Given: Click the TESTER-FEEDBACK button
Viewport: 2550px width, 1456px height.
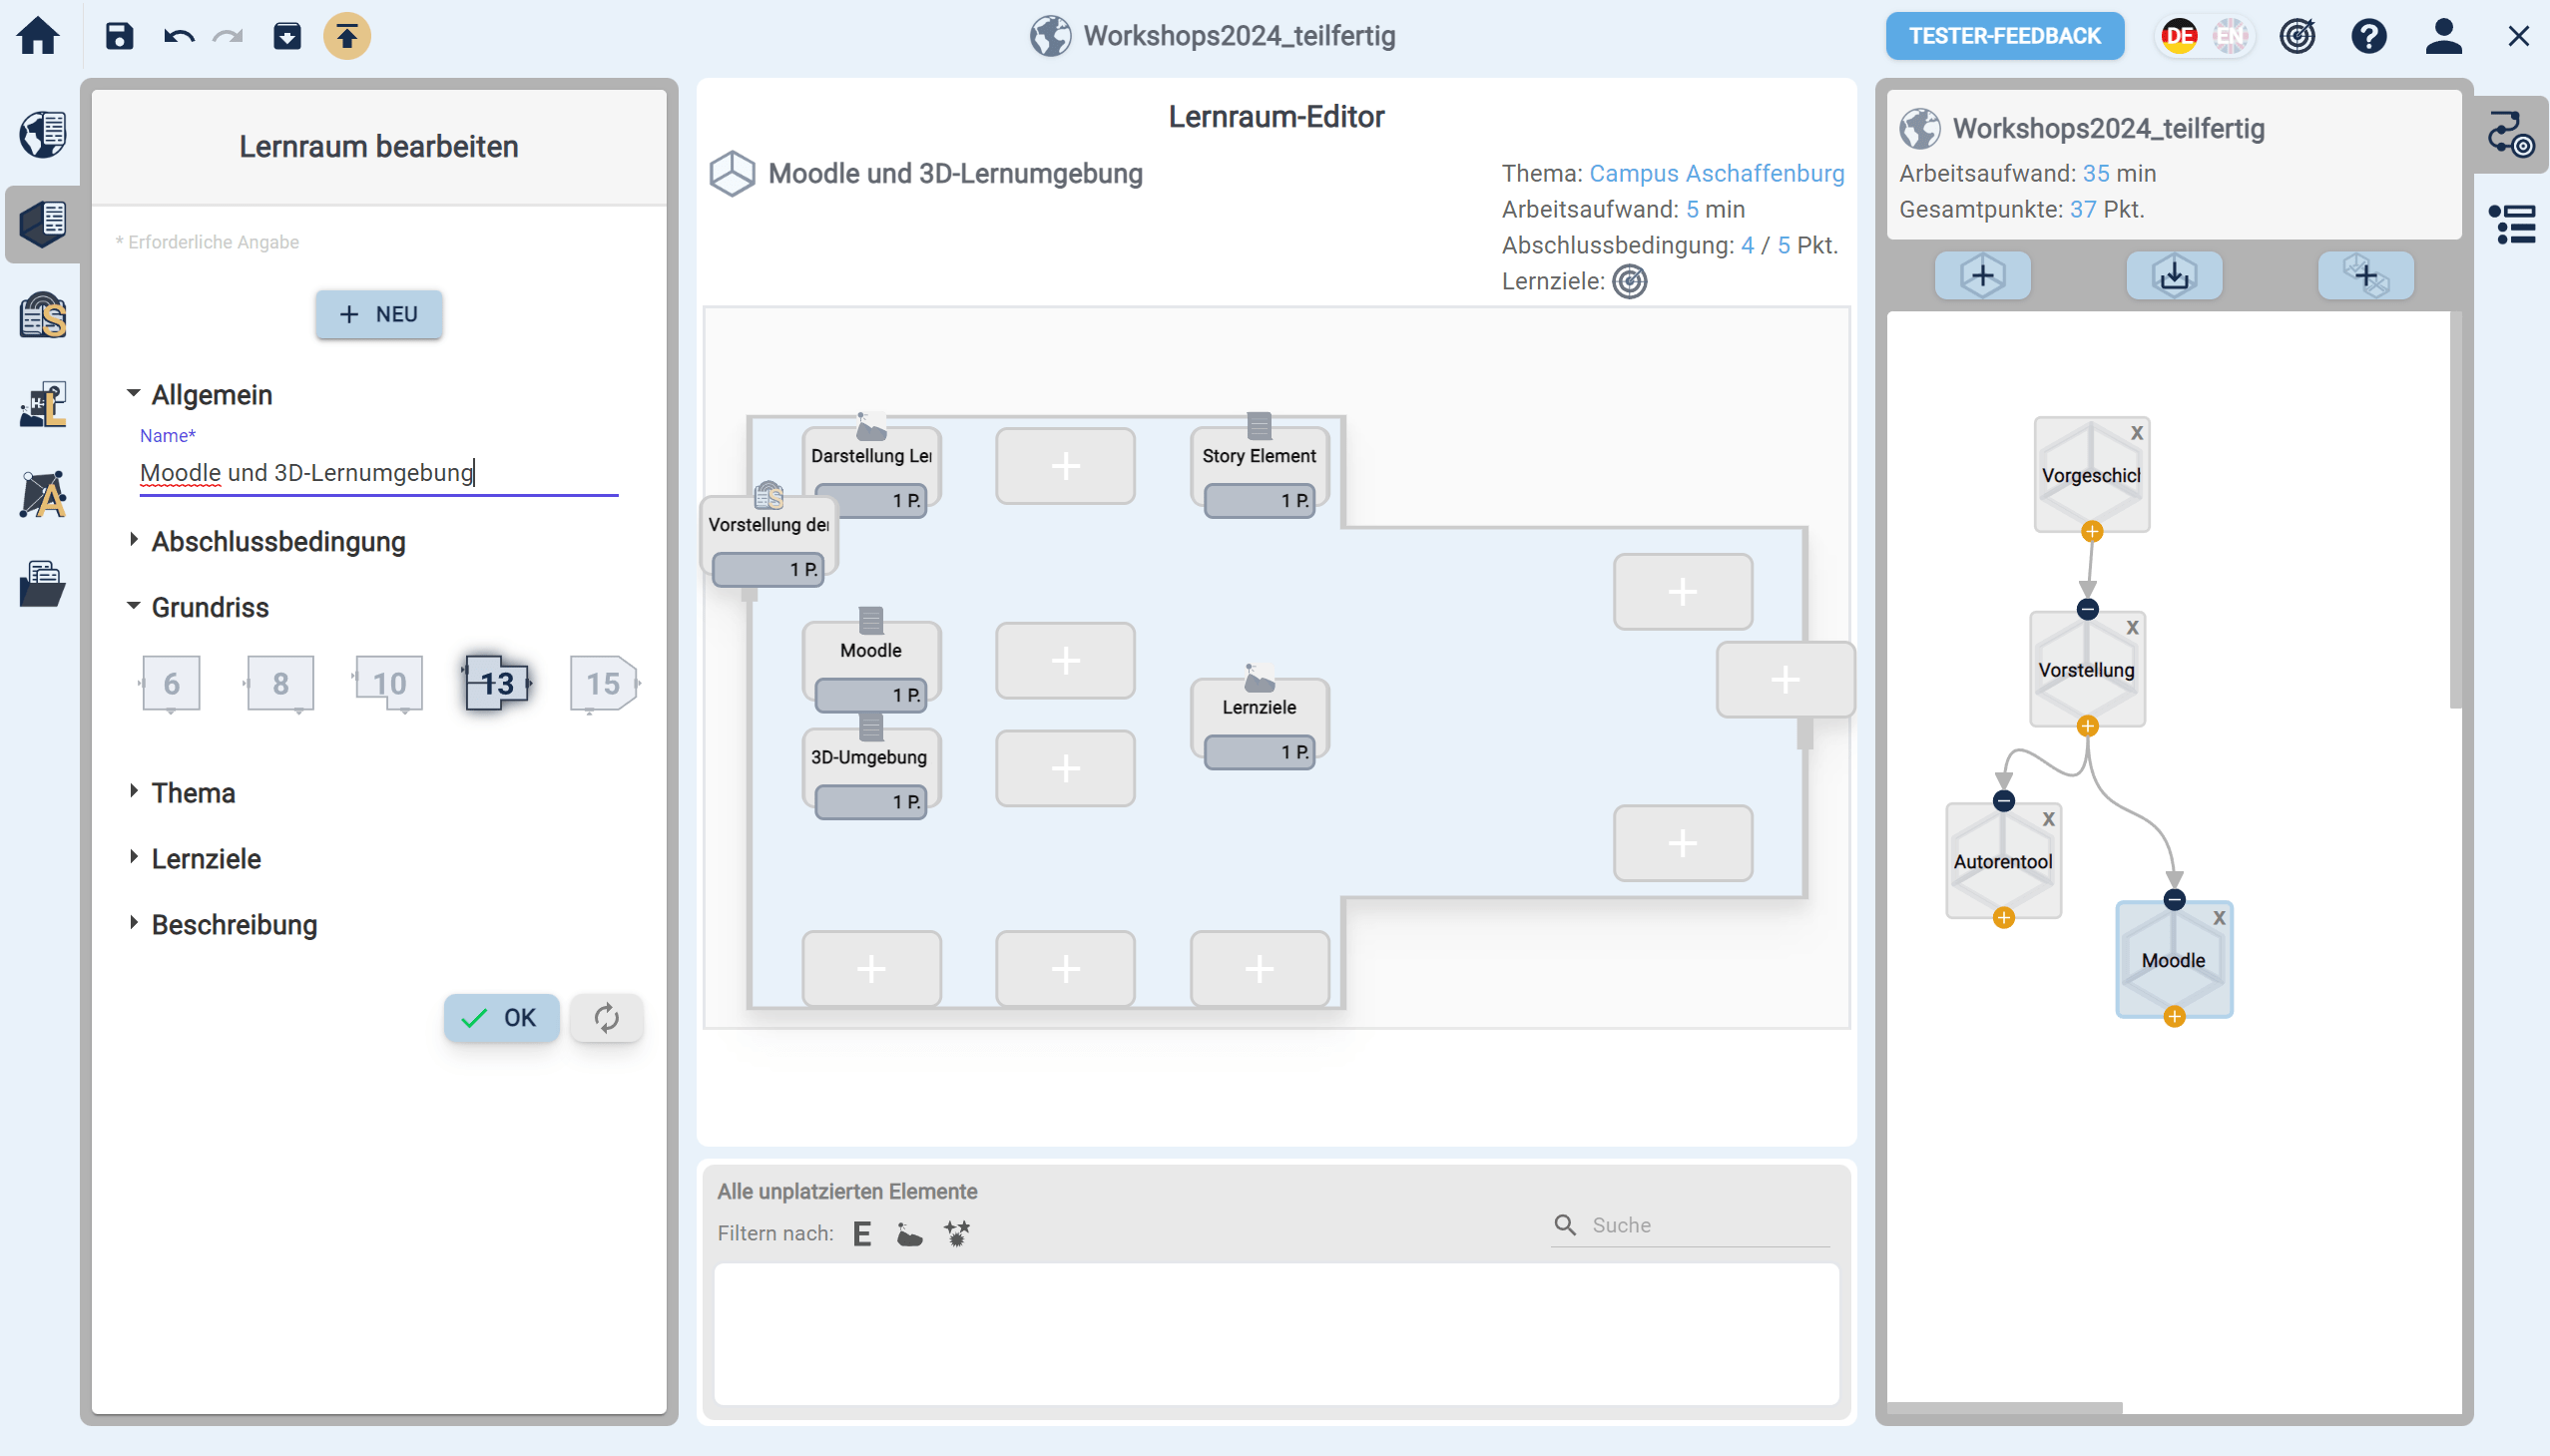Looking at the screenshot, I should pyautogui.click(x=2004, y=36).
